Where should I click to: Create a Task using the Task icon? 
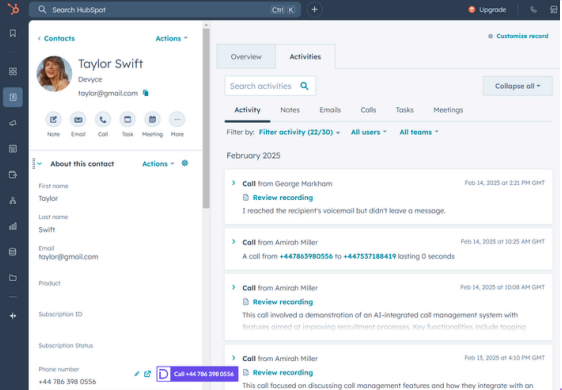[128, 120]
